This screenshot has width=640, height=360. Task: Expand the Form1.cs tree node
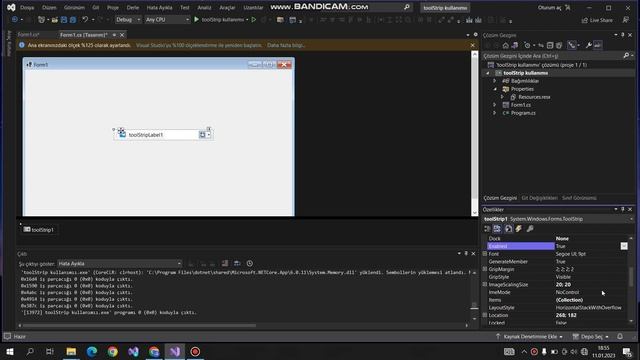494,105
